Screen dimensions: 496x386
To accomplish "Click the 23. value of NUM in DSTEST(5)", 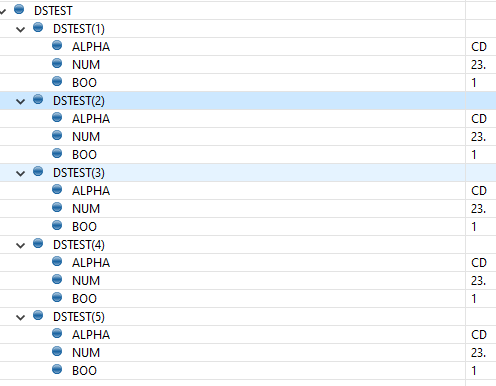I will pyautogui.click(x=478, y=353).
